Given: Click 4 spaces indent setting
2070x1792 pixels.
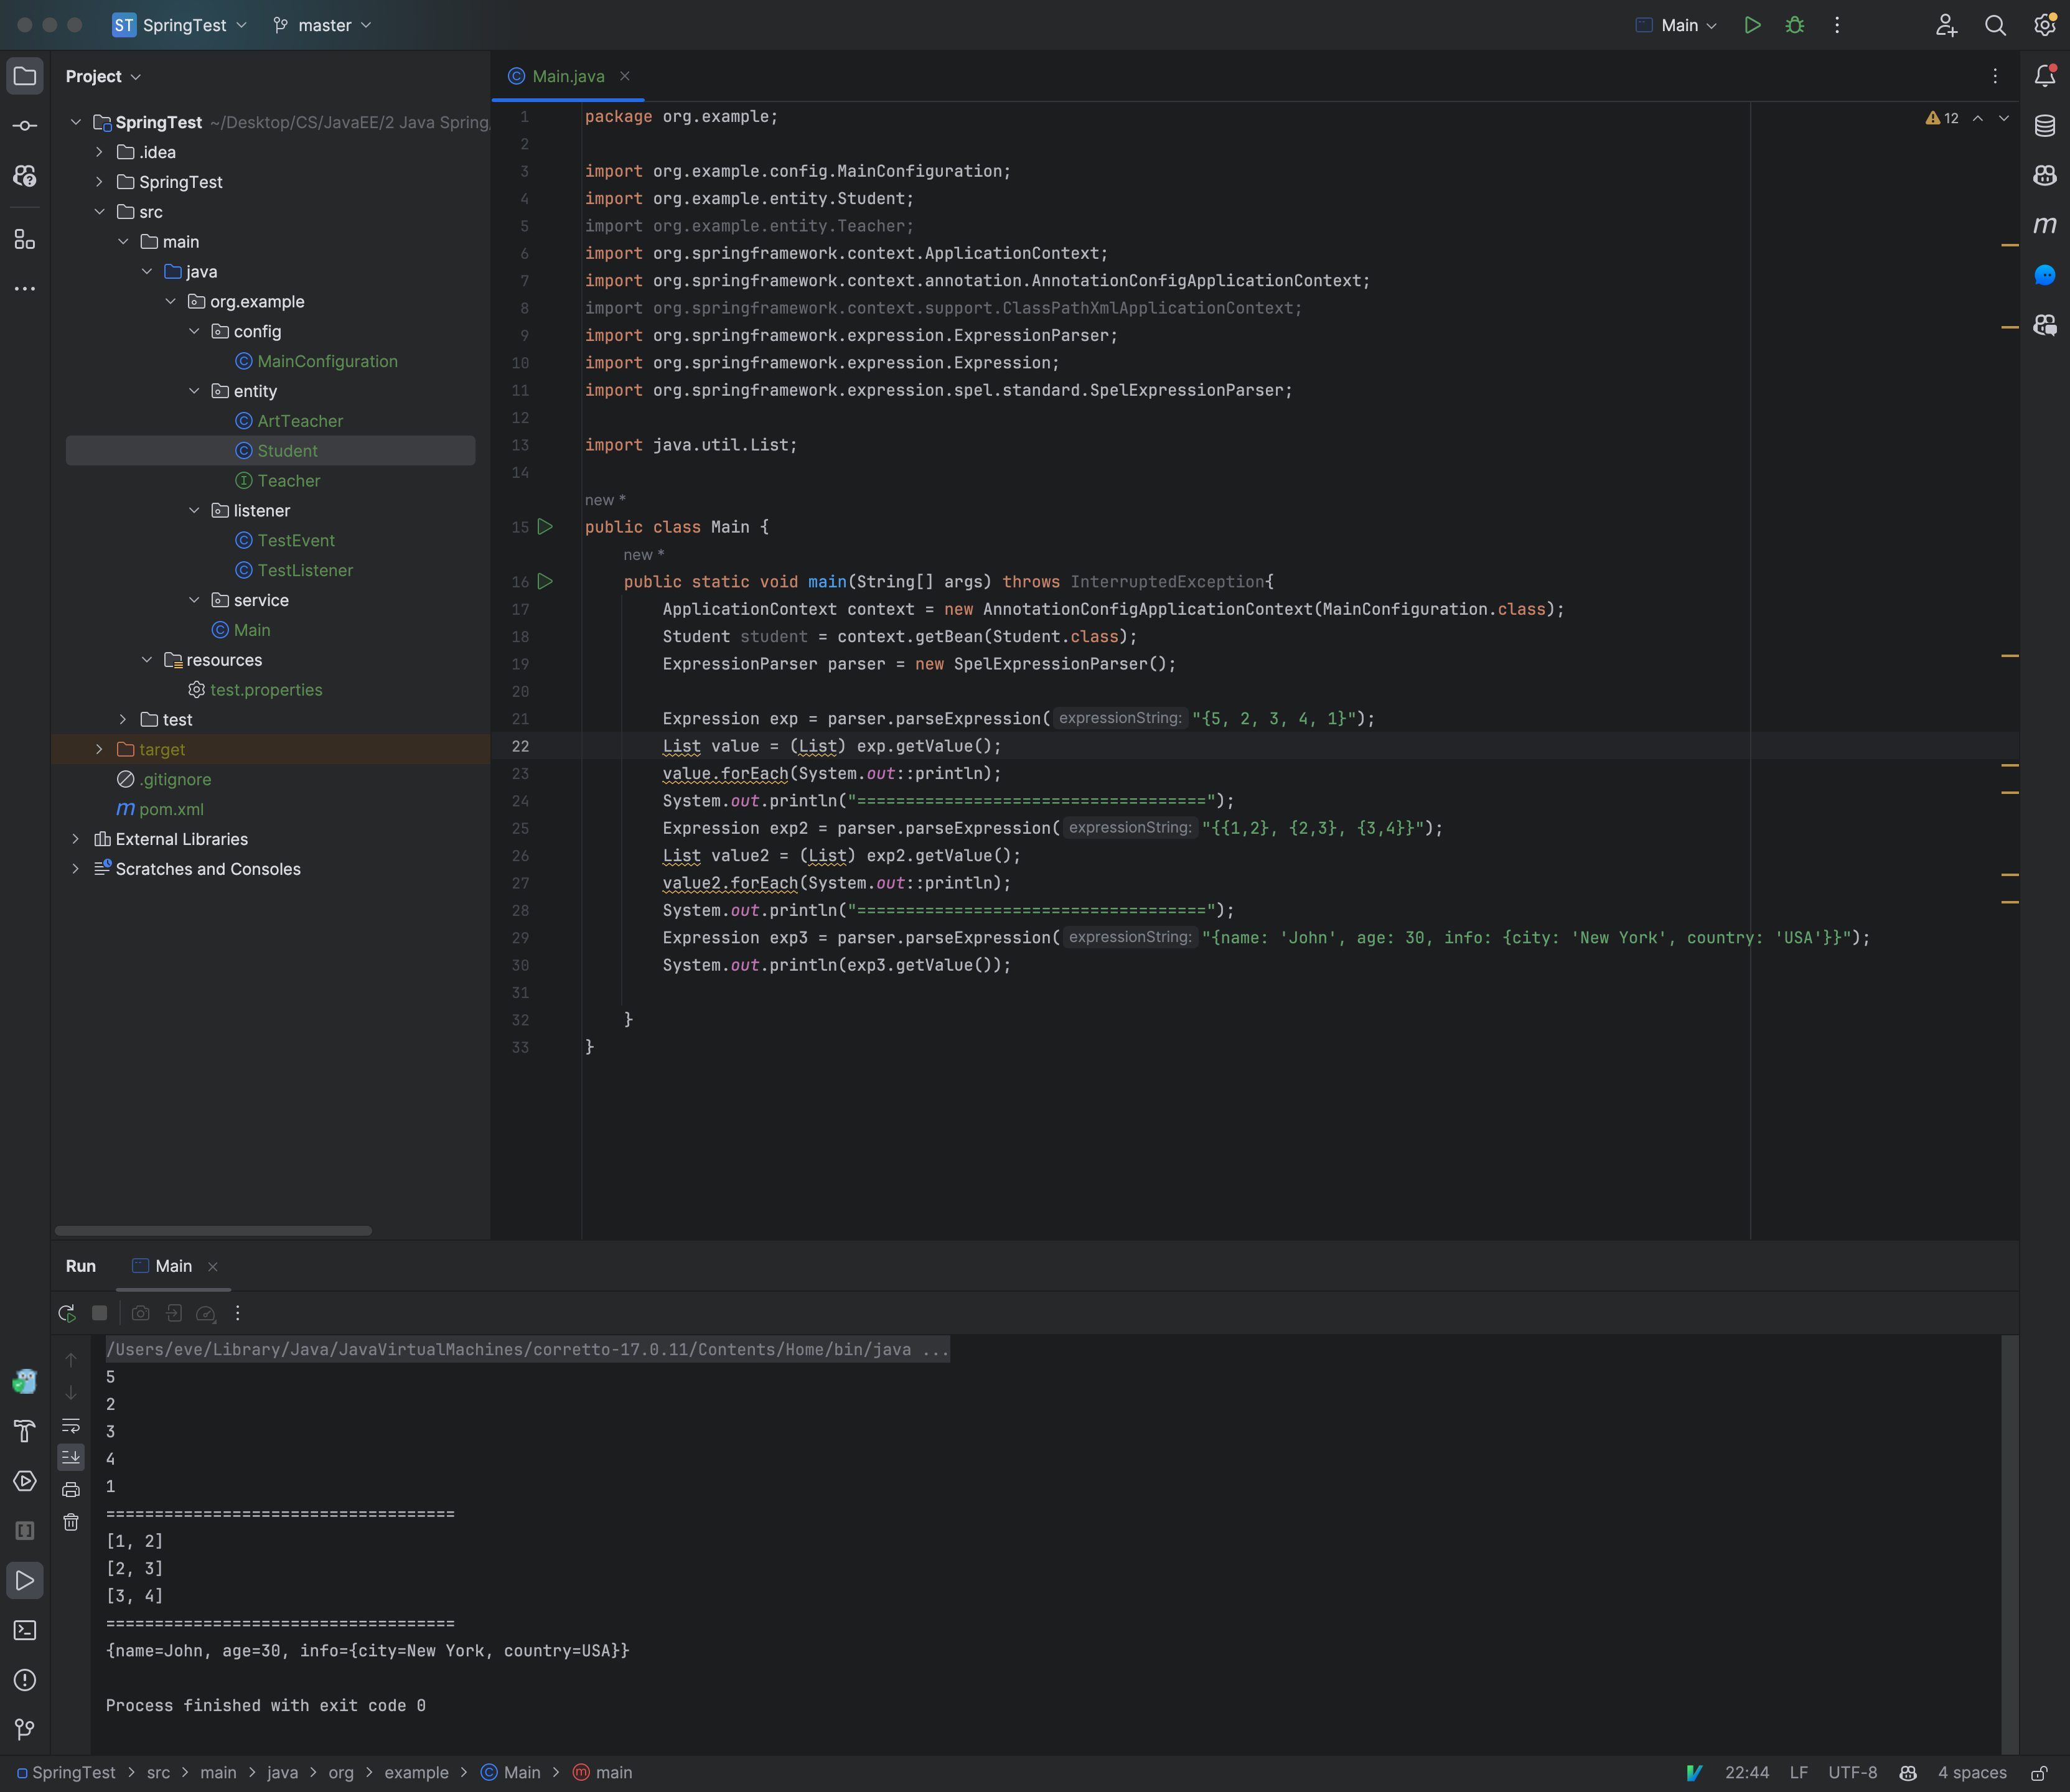Looking at the screenshot, I should coord(1972,1773).
